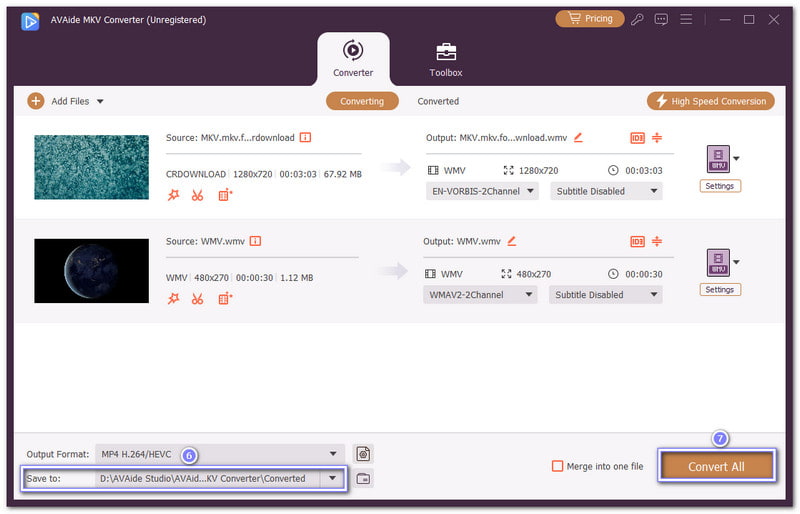
Task: Enable High Speed Conversion
Action: coord(711,101)
